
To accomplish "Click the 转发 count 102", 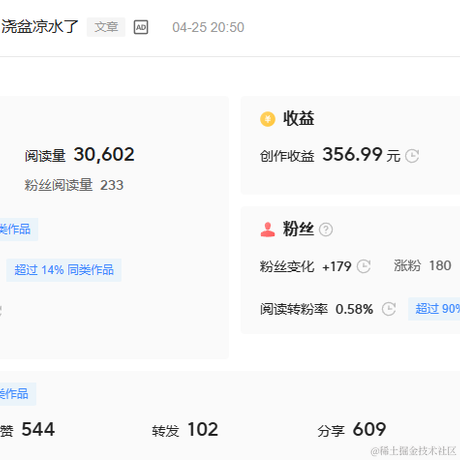I will [x=203, y=429].
